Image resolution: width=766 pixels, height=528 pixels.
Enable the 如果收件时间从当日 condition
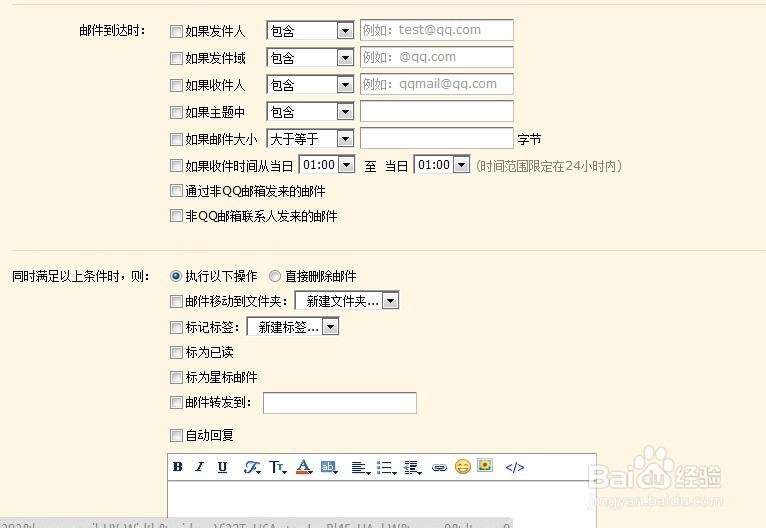176,166
